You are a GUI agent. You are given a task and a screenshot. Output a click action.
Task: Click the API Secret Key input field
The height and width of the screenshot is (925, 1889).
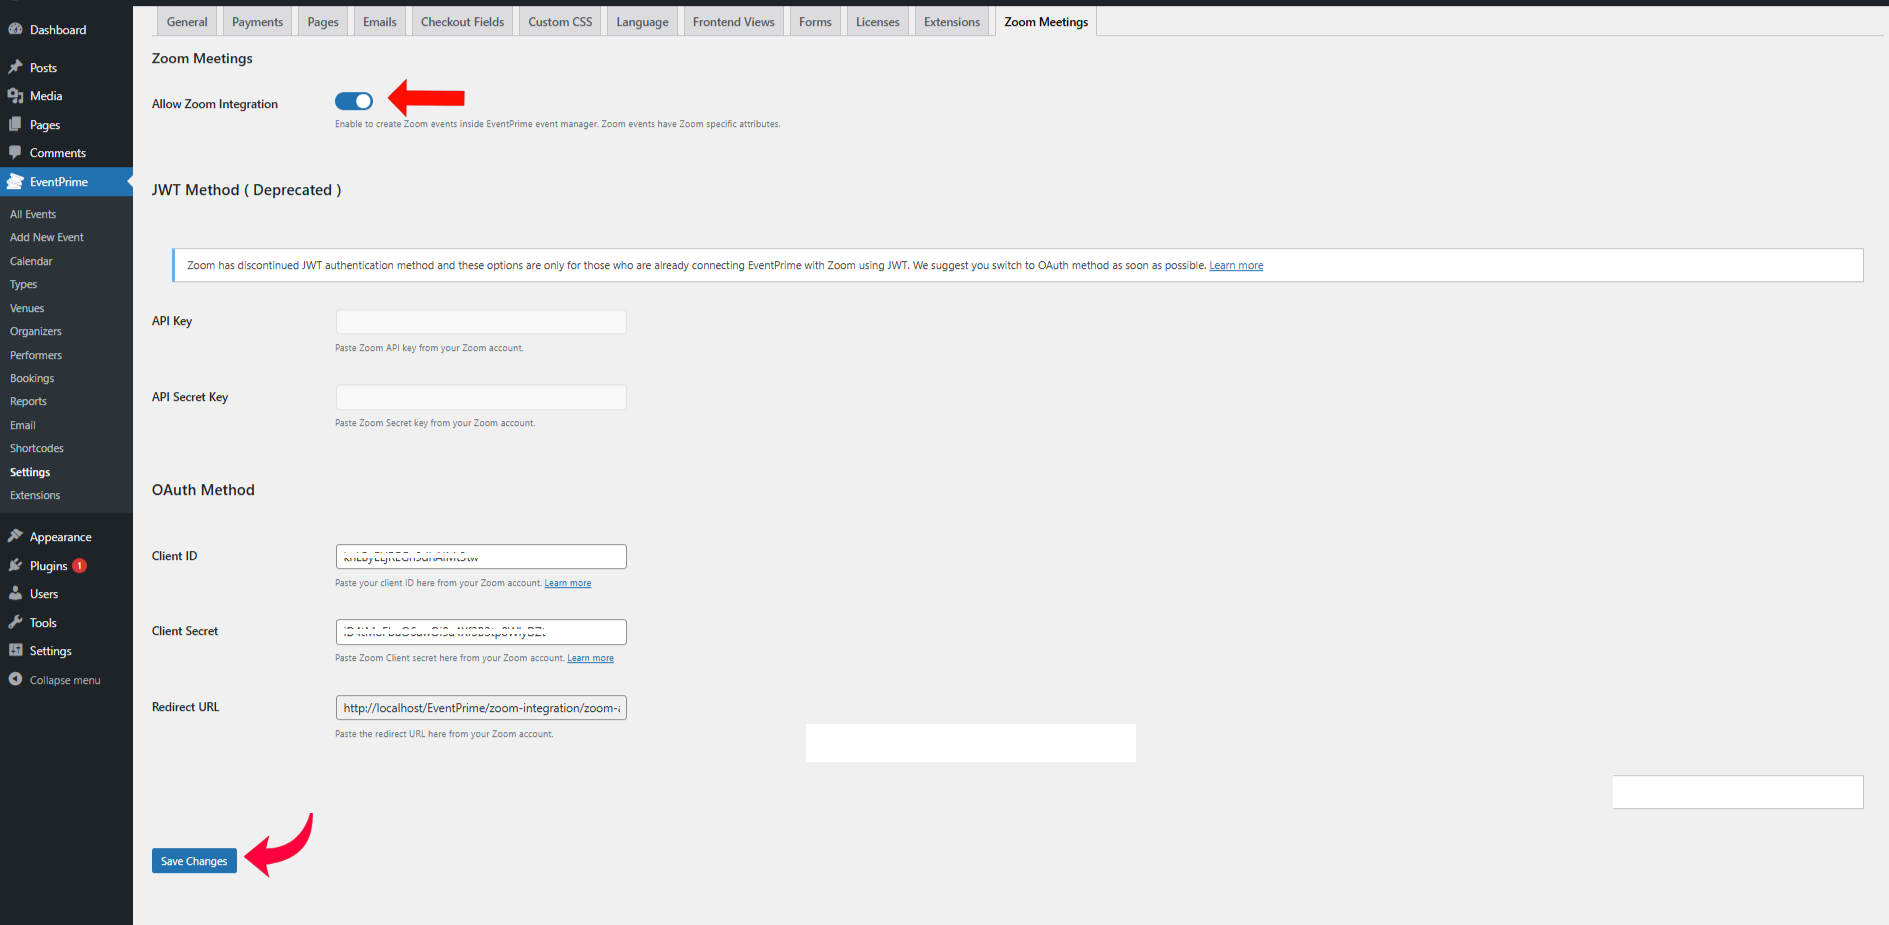[481, 397]
